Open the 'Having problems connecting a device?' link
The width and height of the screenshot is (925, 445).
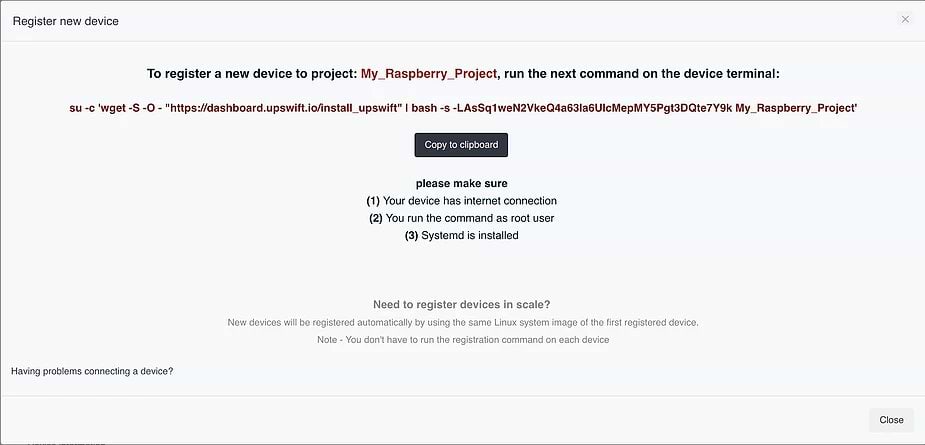coord(92,371)
